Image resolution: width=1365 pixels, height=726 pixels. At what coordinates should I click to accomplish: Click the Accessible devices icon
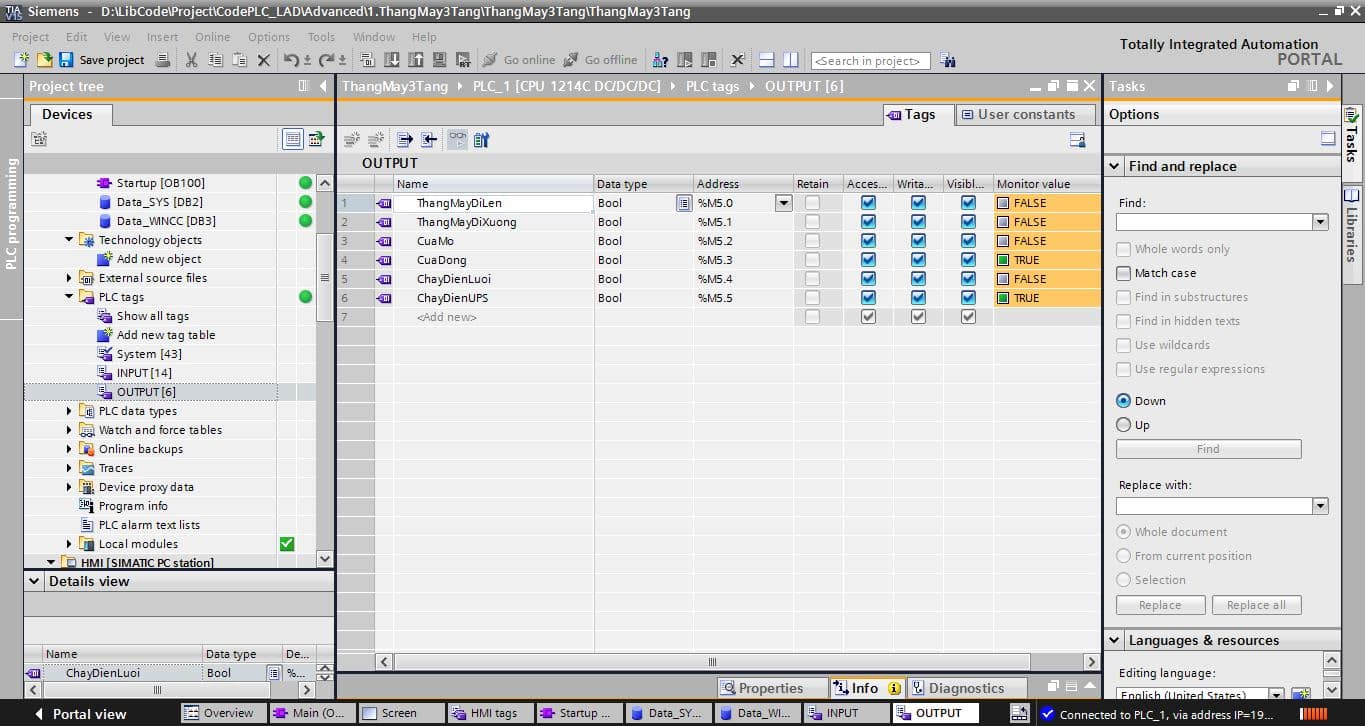click(661, 60)
